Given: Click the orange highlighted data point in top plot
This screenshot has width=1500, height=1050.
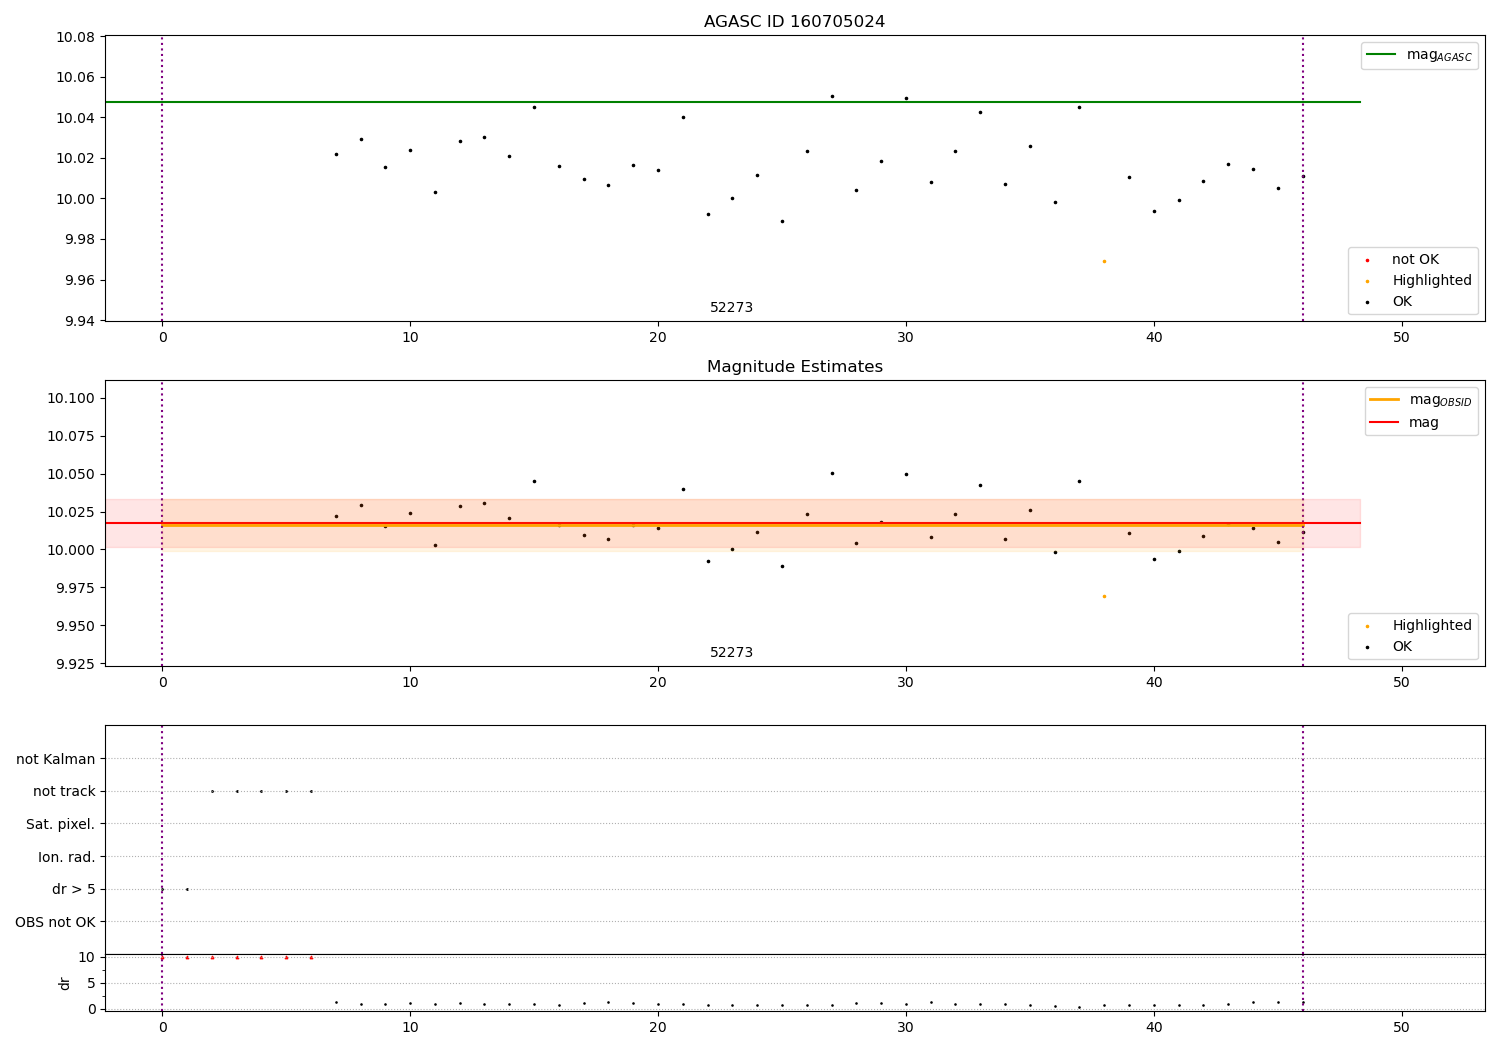Looking at the screenshot, I should pos(1104,261).
